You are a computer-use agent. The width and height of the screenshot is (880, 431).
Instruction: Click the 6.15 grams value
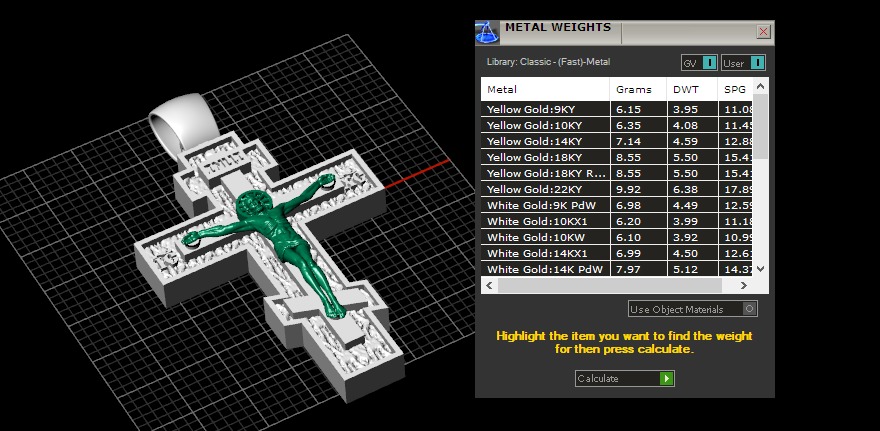pos(628,109)
